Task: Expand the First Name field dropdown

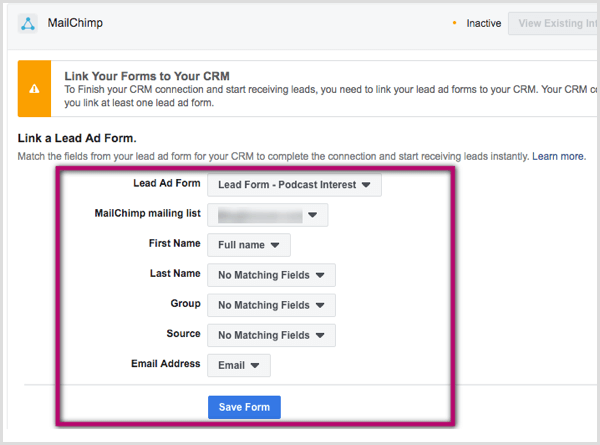Action: 249,245
